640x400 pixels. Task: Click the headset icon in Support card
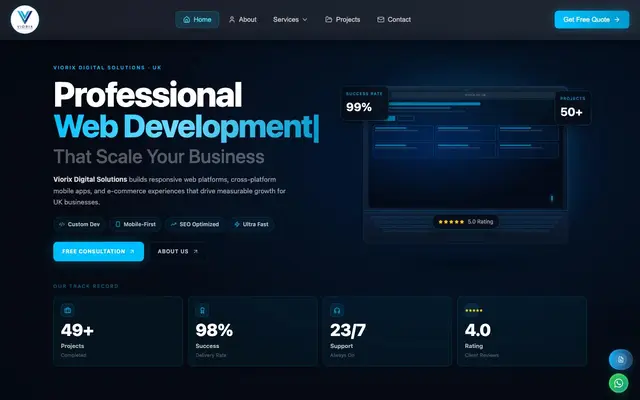(x=337, y=310)
